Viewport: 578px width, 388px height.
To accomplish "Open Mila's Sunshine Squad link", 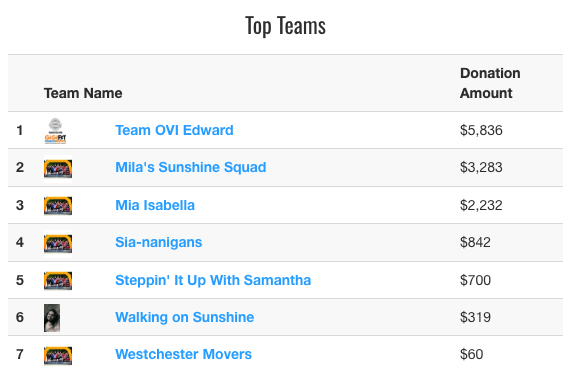I will [x=191, y=167].
